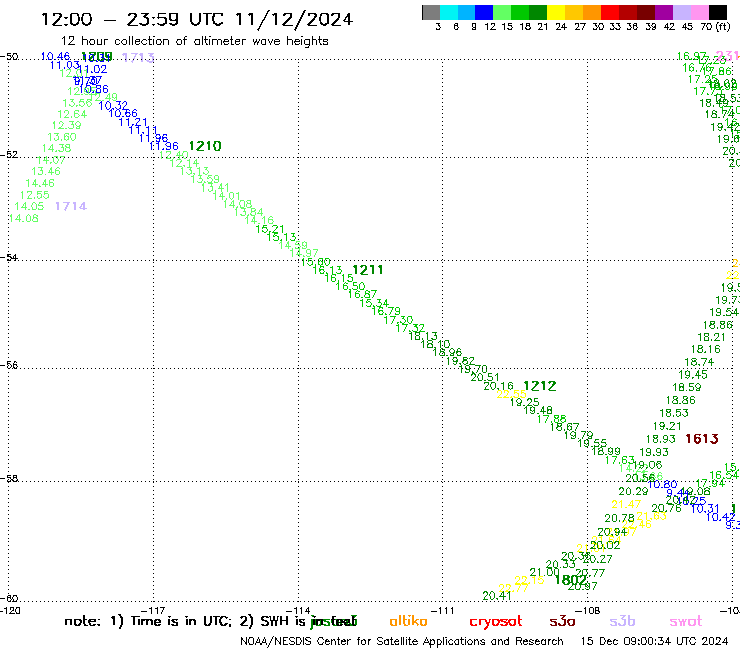Screen dimensions: 740x650
Task: Click the yellow 22.55 wave height value
Action: pyautogui.click(x=511, y=394)
